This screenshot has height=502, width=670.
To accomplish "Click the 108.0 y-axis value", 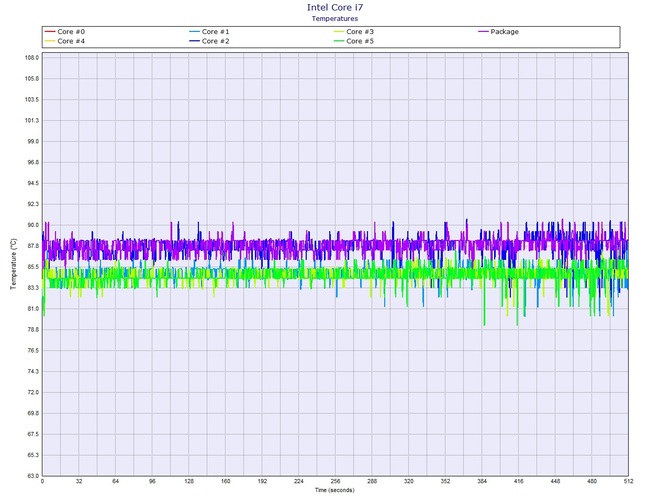I will click(32, 58).
